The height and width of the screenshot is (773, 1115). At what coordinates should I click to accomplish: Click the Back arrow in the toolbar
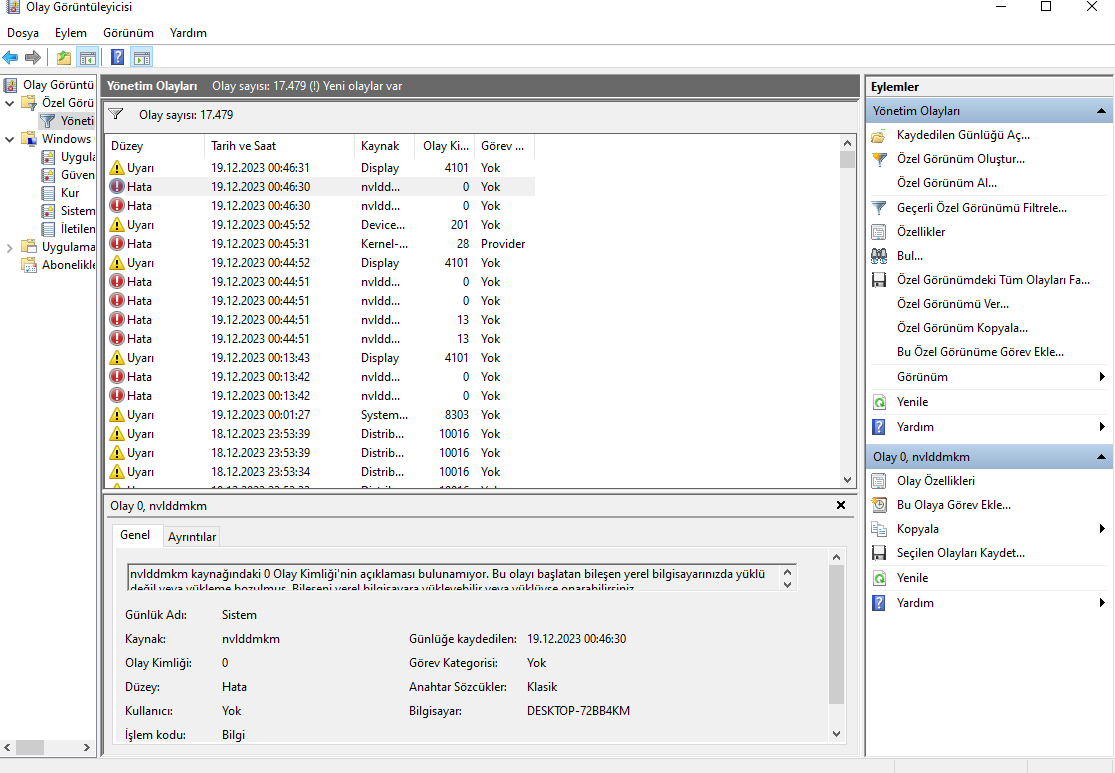point(11,57)
